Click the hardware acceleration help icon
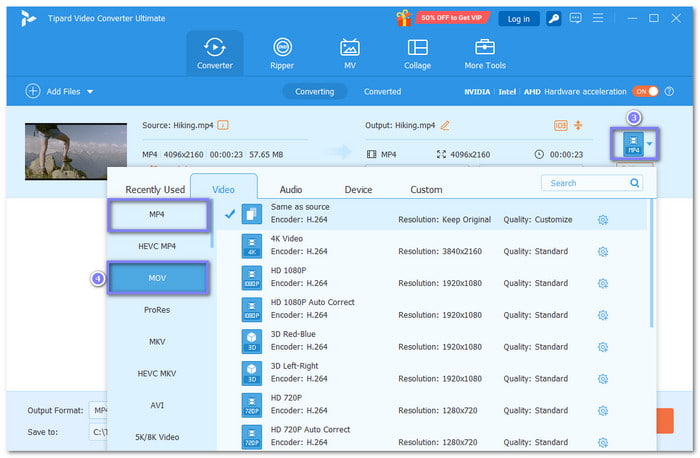700x458 pixels. [669, 92]
